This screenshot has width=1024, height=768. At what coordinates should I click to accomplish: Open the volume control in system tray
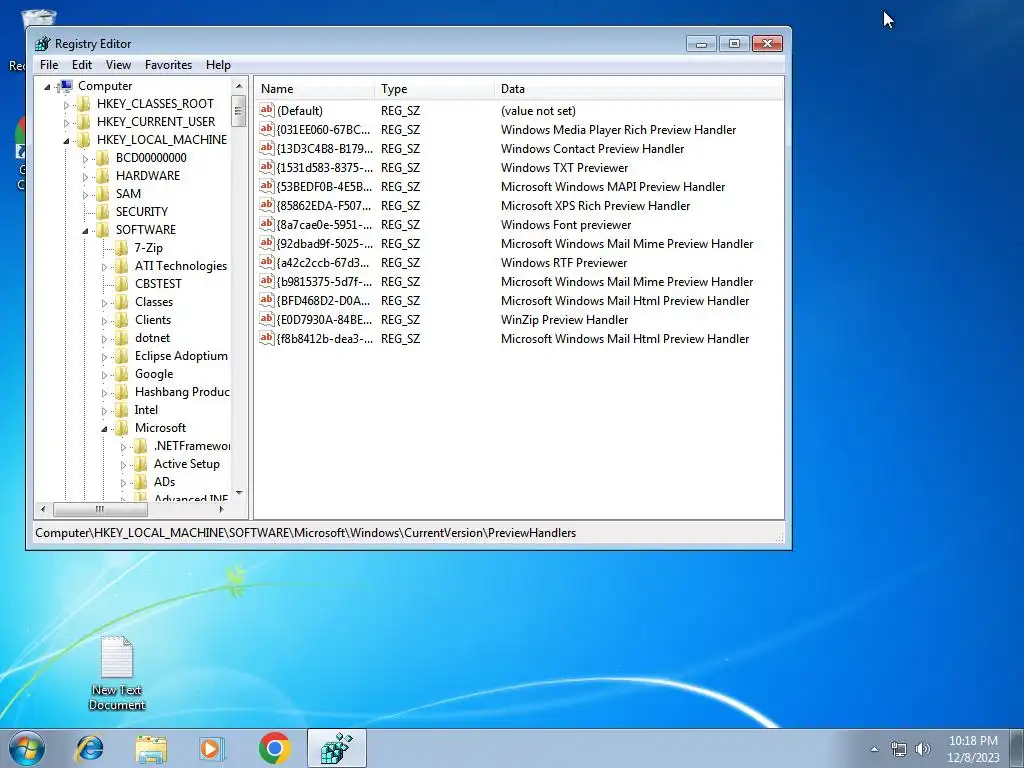tap(923, 748)
